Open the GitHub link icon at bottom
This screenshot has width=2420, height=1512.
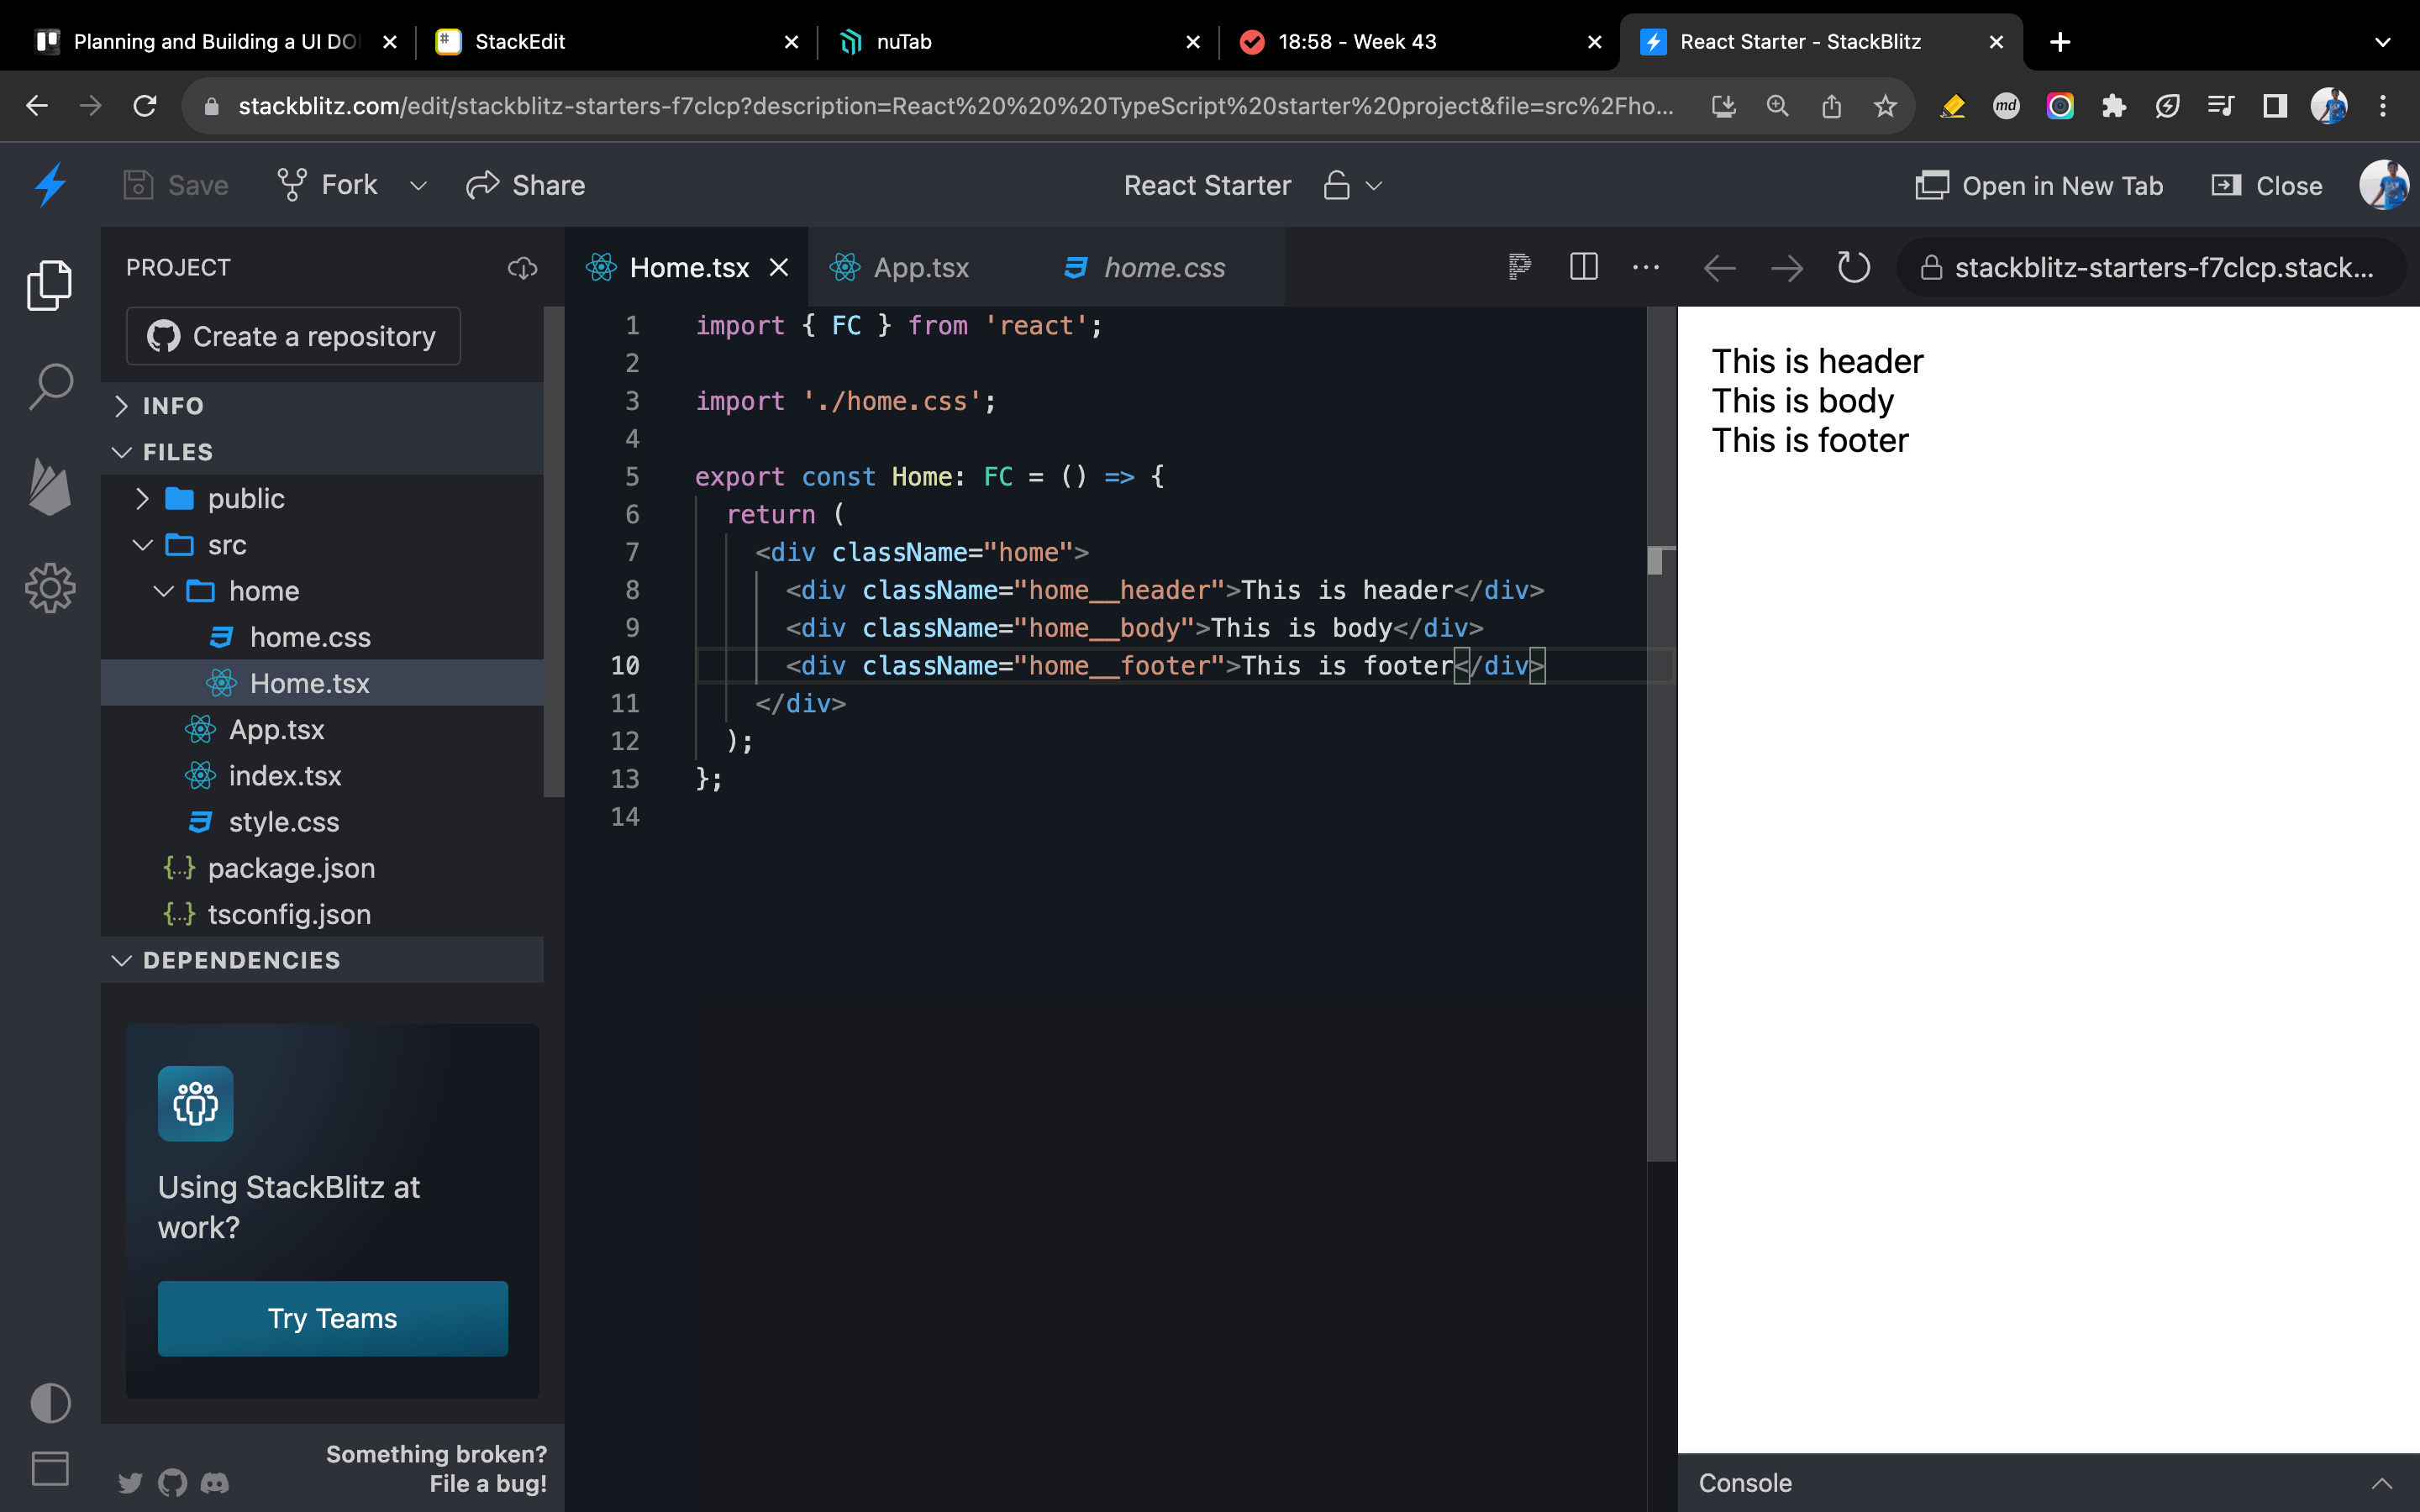[172, 1482]
